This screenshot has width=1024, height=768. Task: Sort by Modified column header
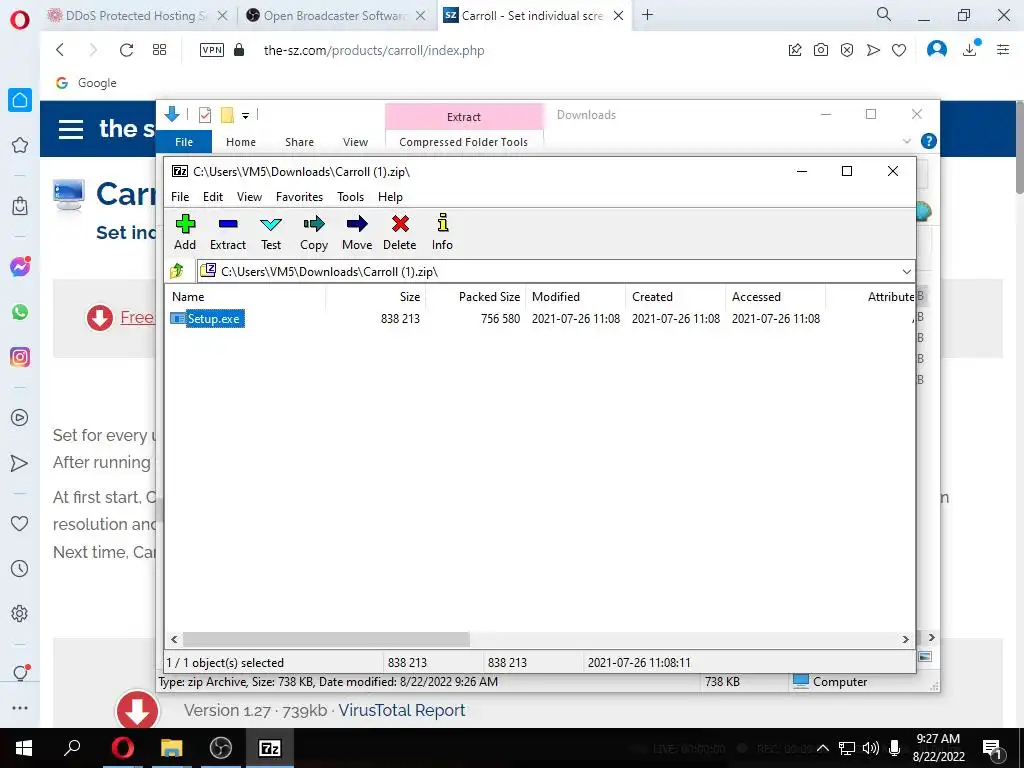tap(575, 296)
